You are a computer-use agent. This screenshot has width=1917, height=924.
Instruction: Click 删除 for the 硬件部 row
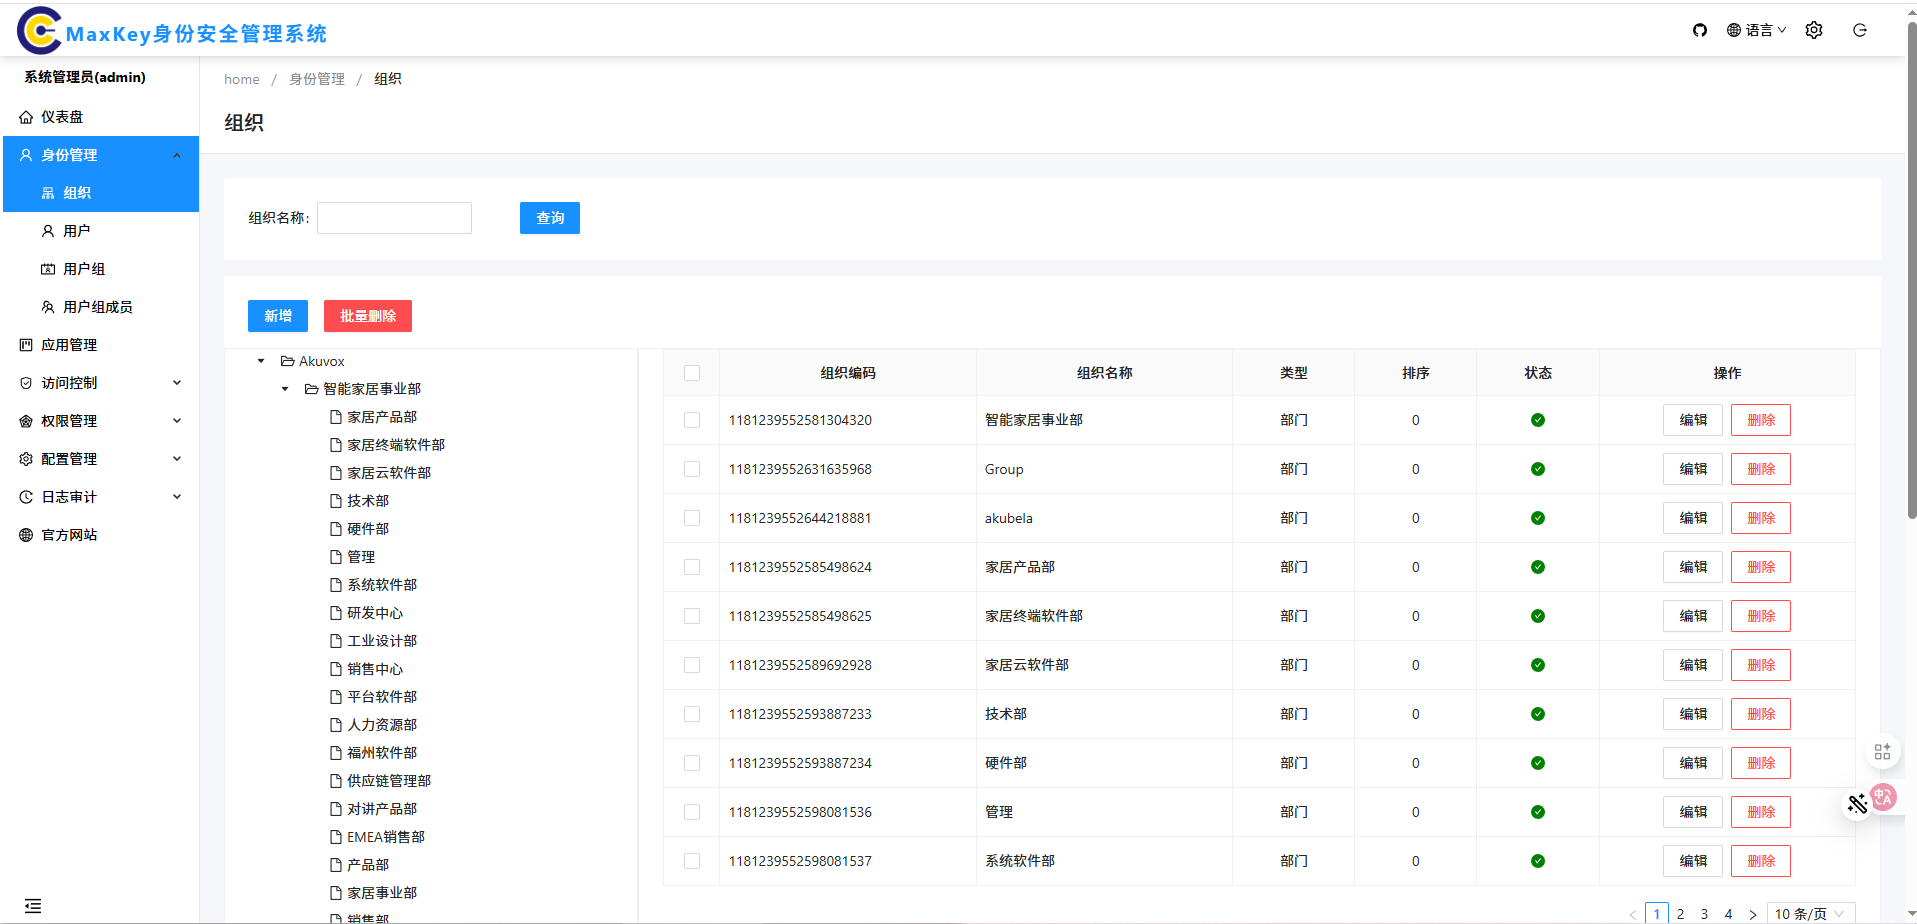point(1760,763)
